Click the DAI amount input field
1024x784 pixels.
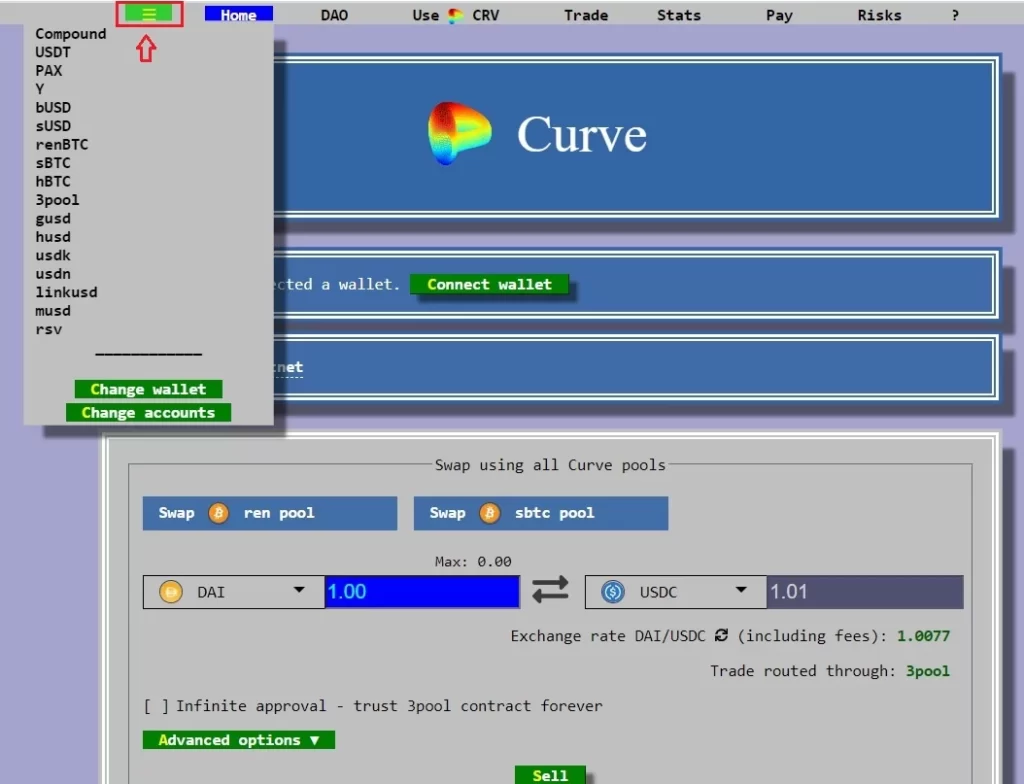[x=421, y=592]
